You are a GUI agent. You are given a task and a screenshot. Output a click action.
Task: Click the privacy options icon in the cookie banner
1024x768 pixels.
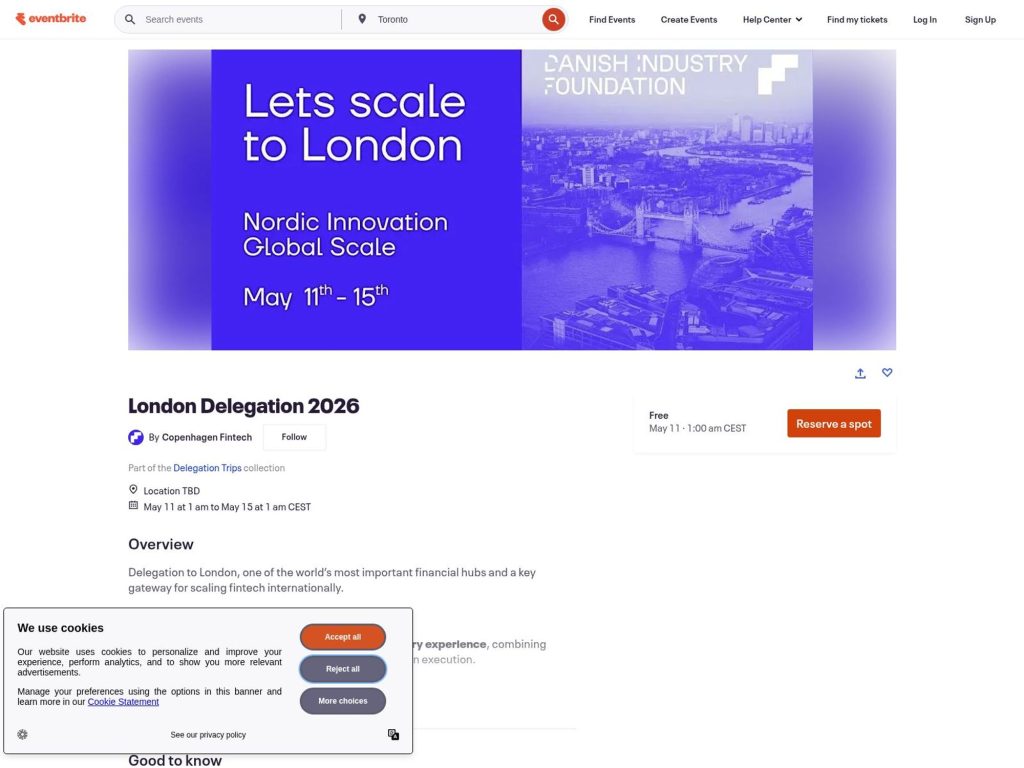[x=394, y=734]
